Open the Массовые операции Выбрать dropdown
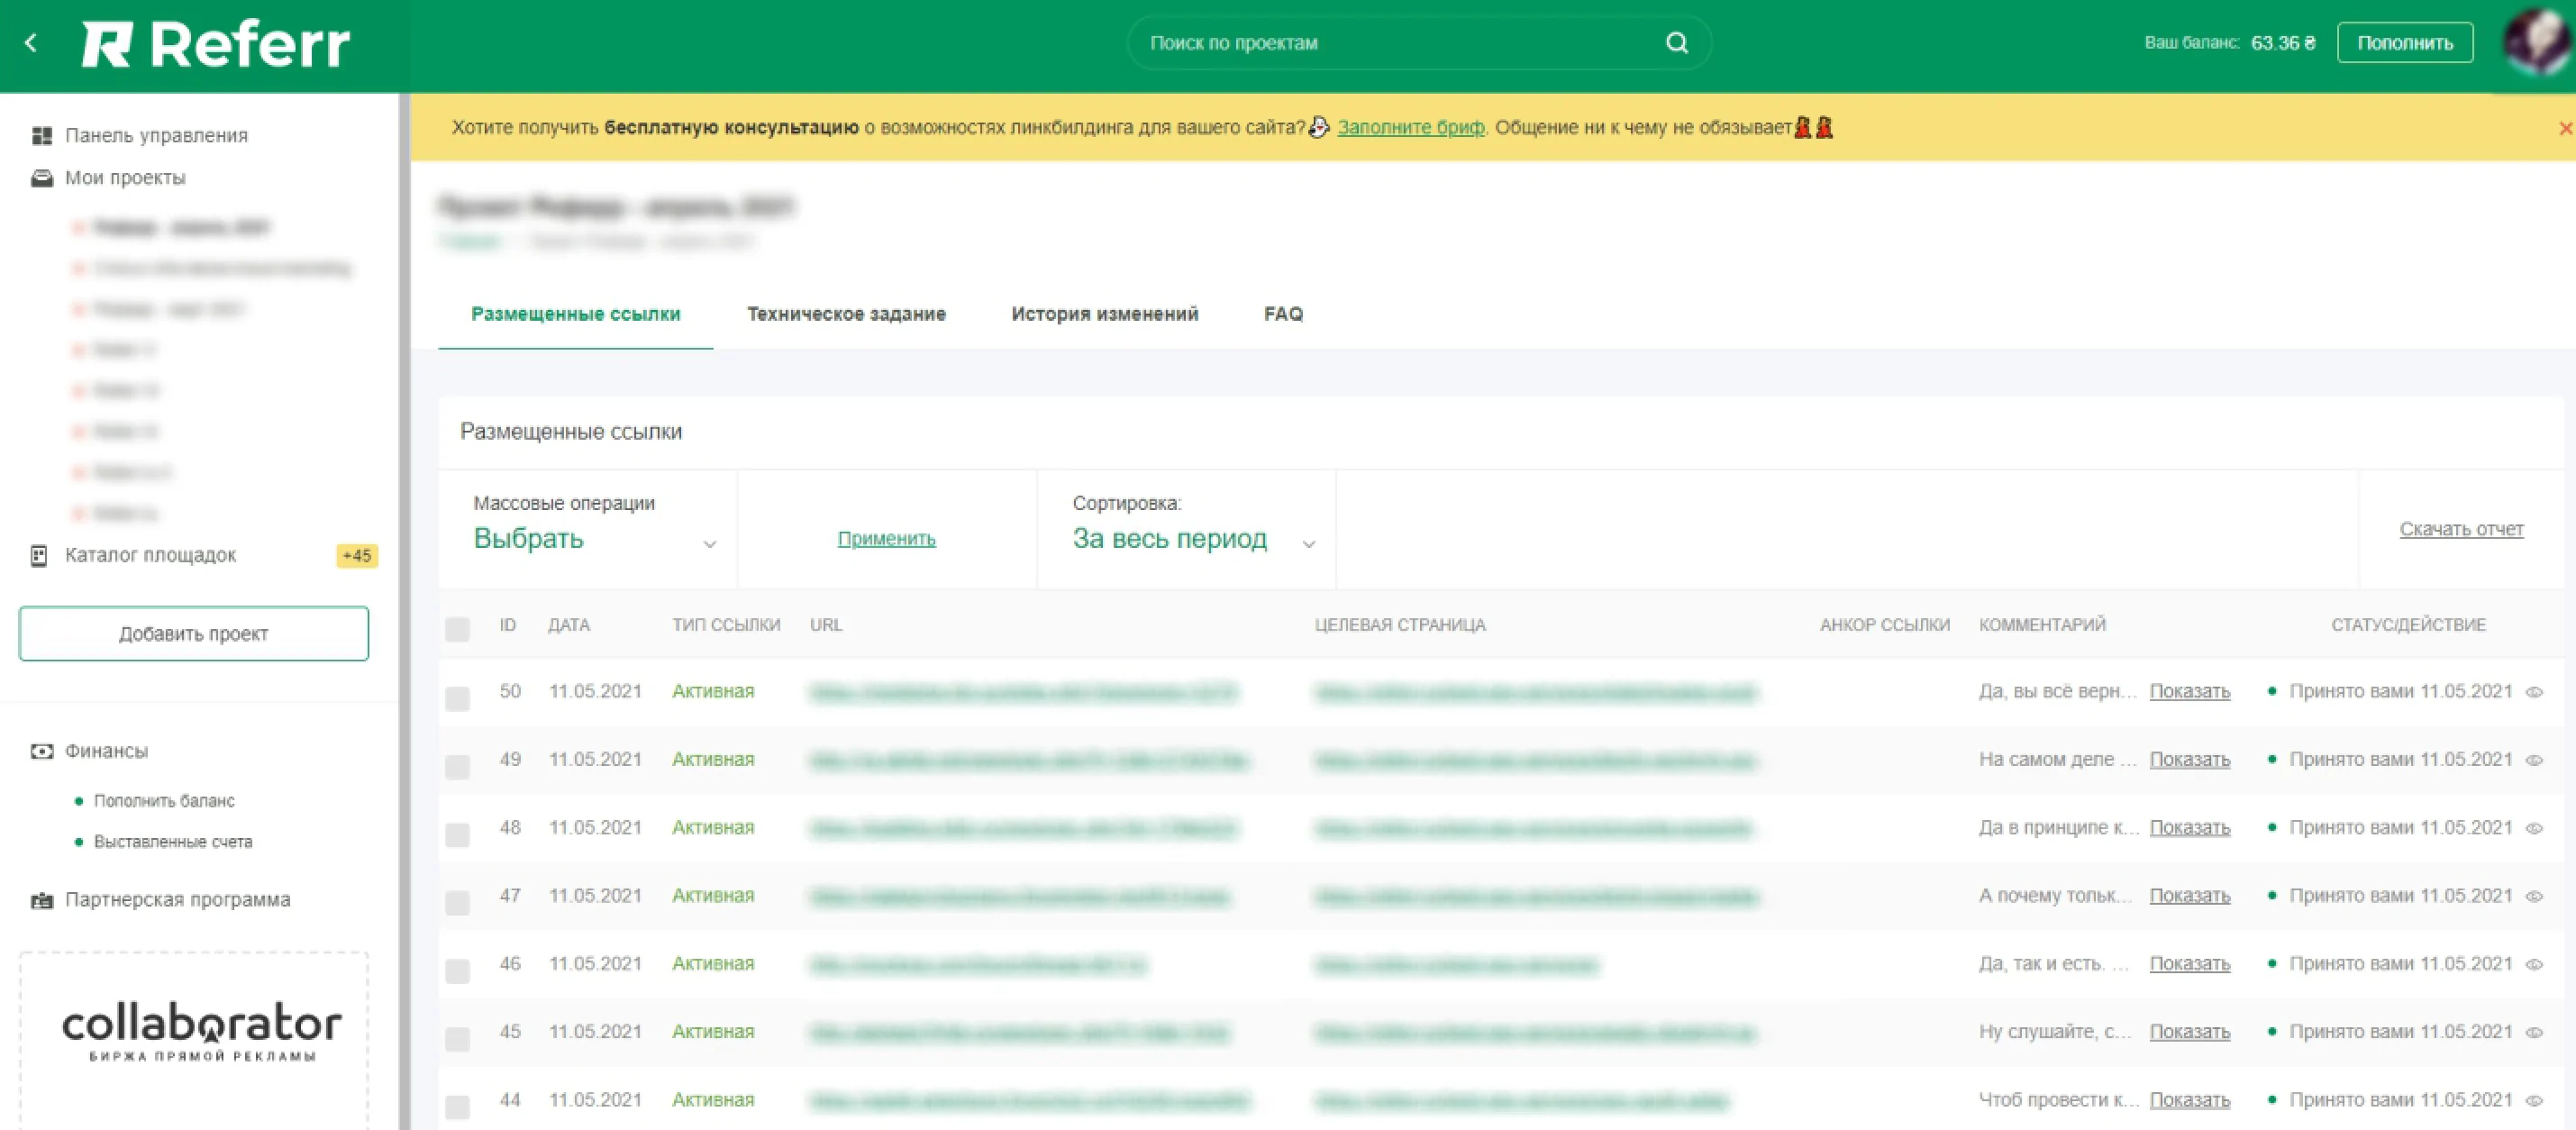The height and width of the screenshot is (1130, 2576). tap(594, 539)
